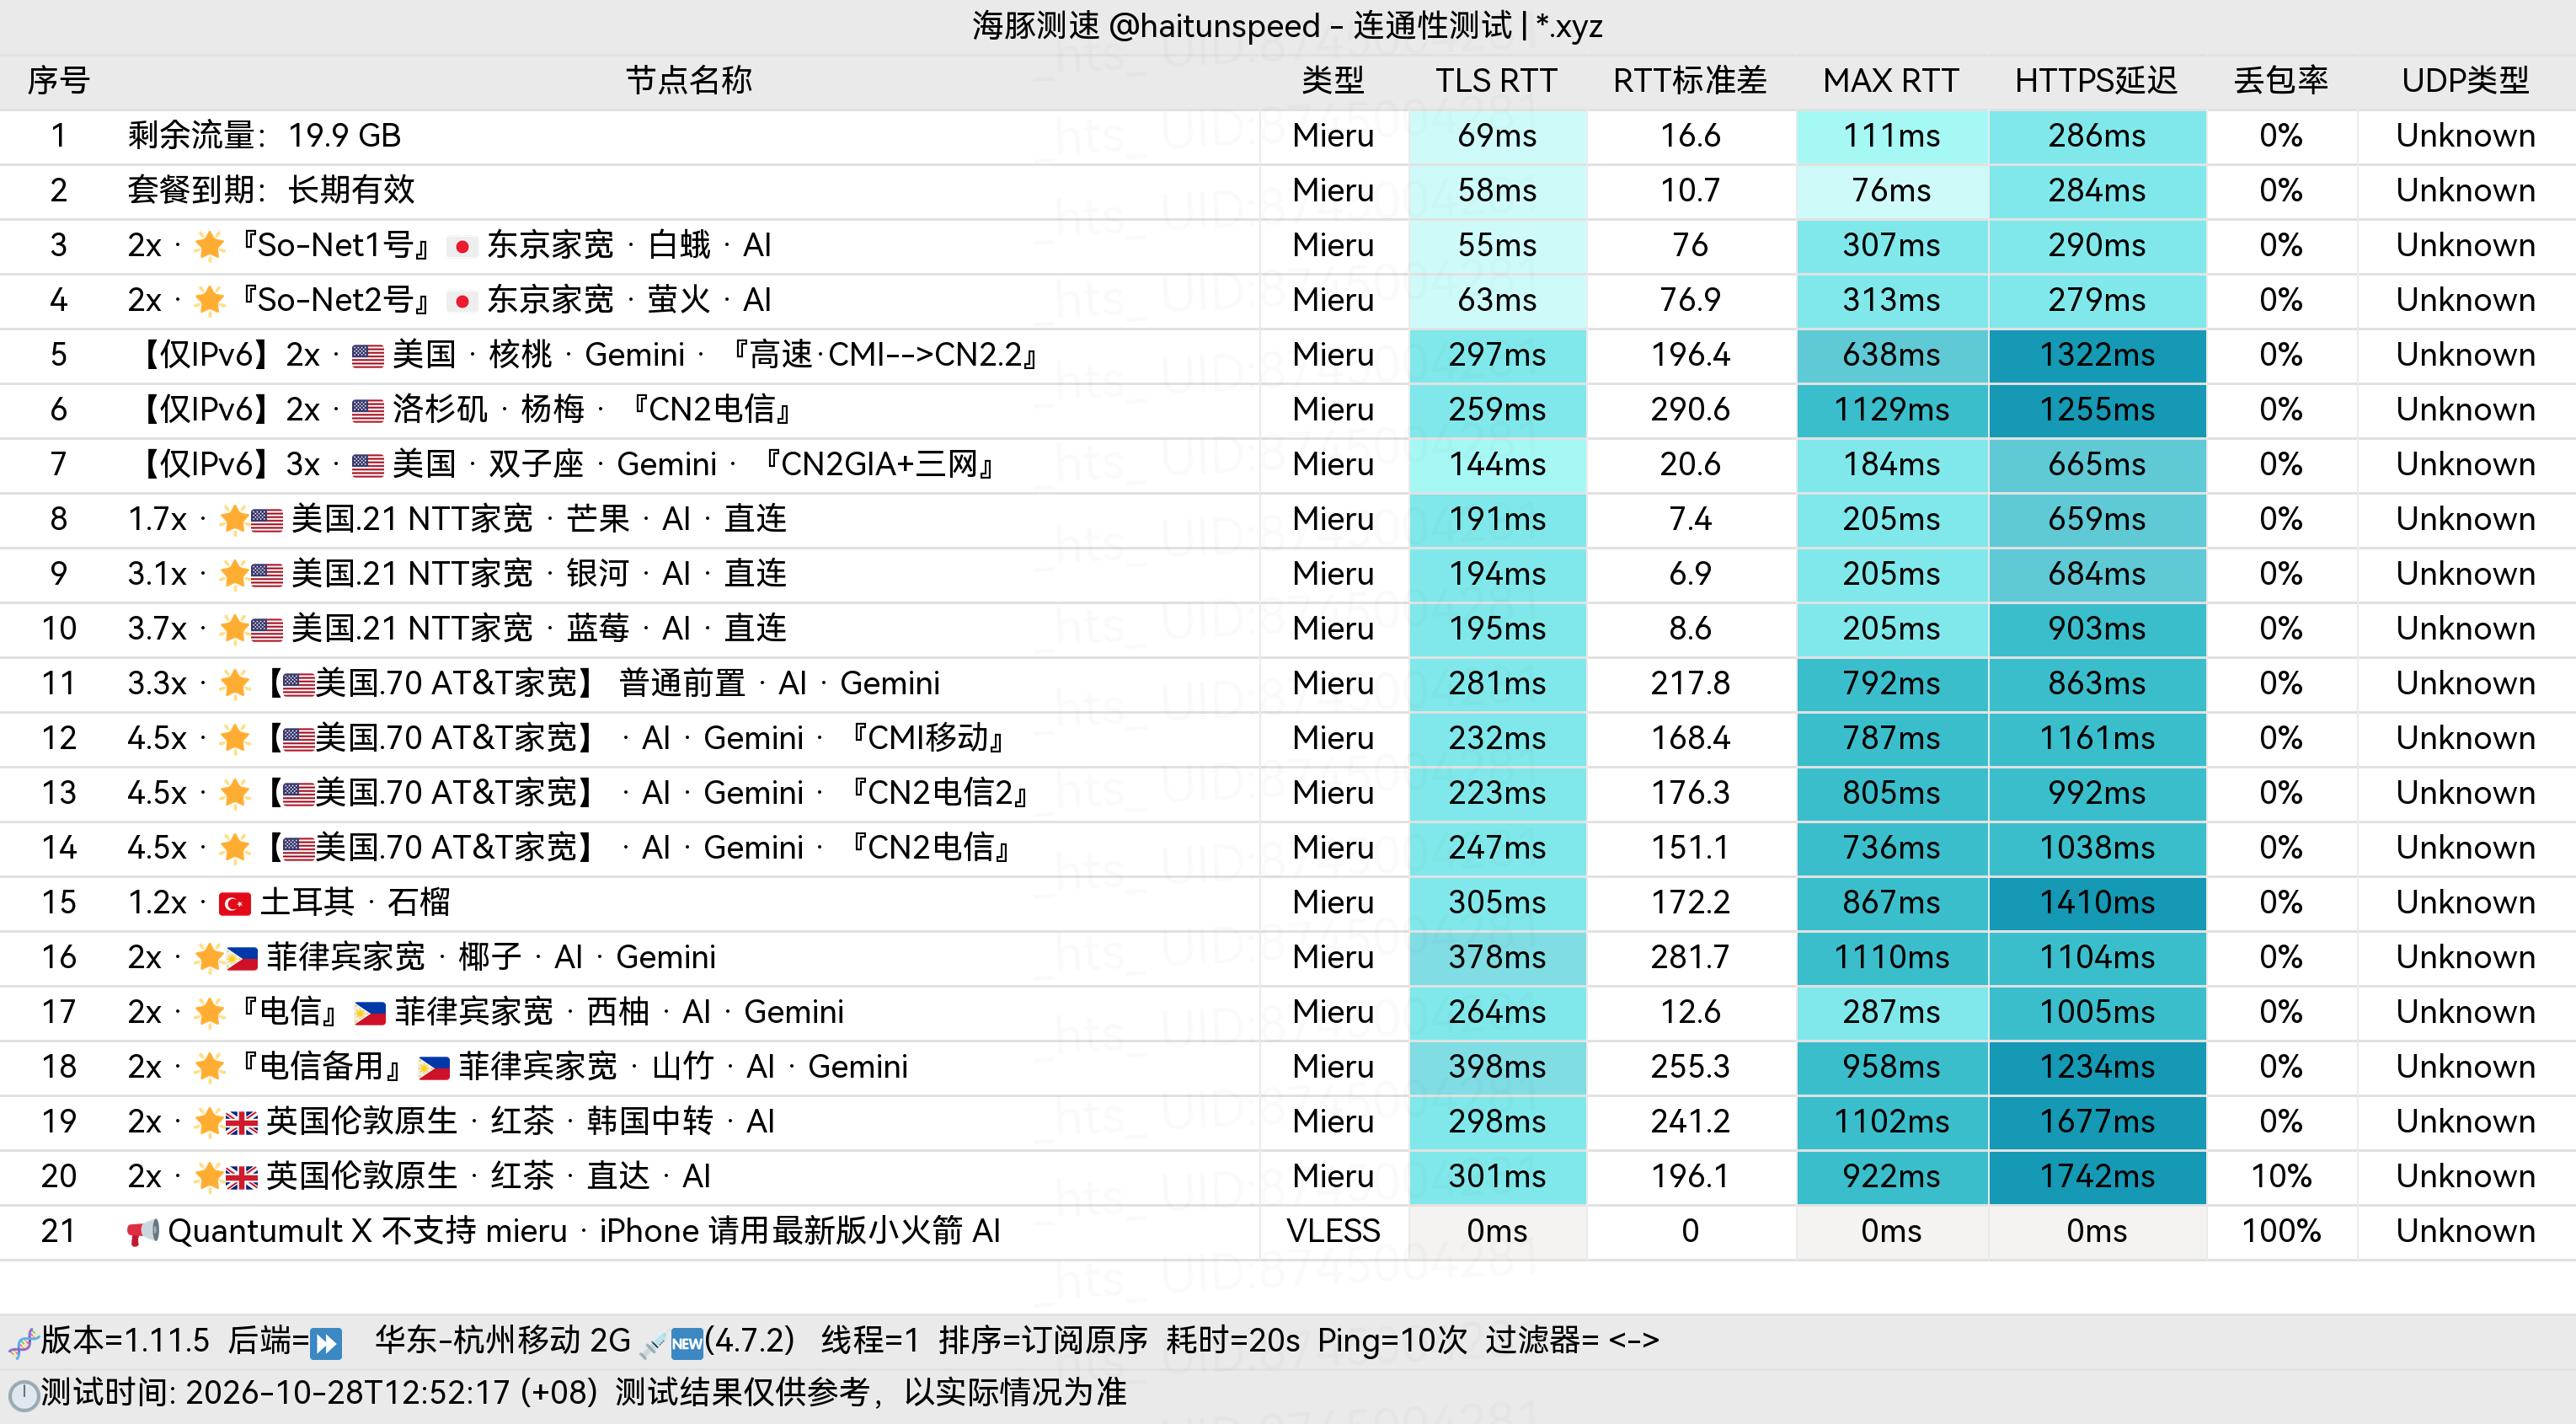Click the 10% packet loss cell
2576x1424 pixels.
[2281, 1177]
